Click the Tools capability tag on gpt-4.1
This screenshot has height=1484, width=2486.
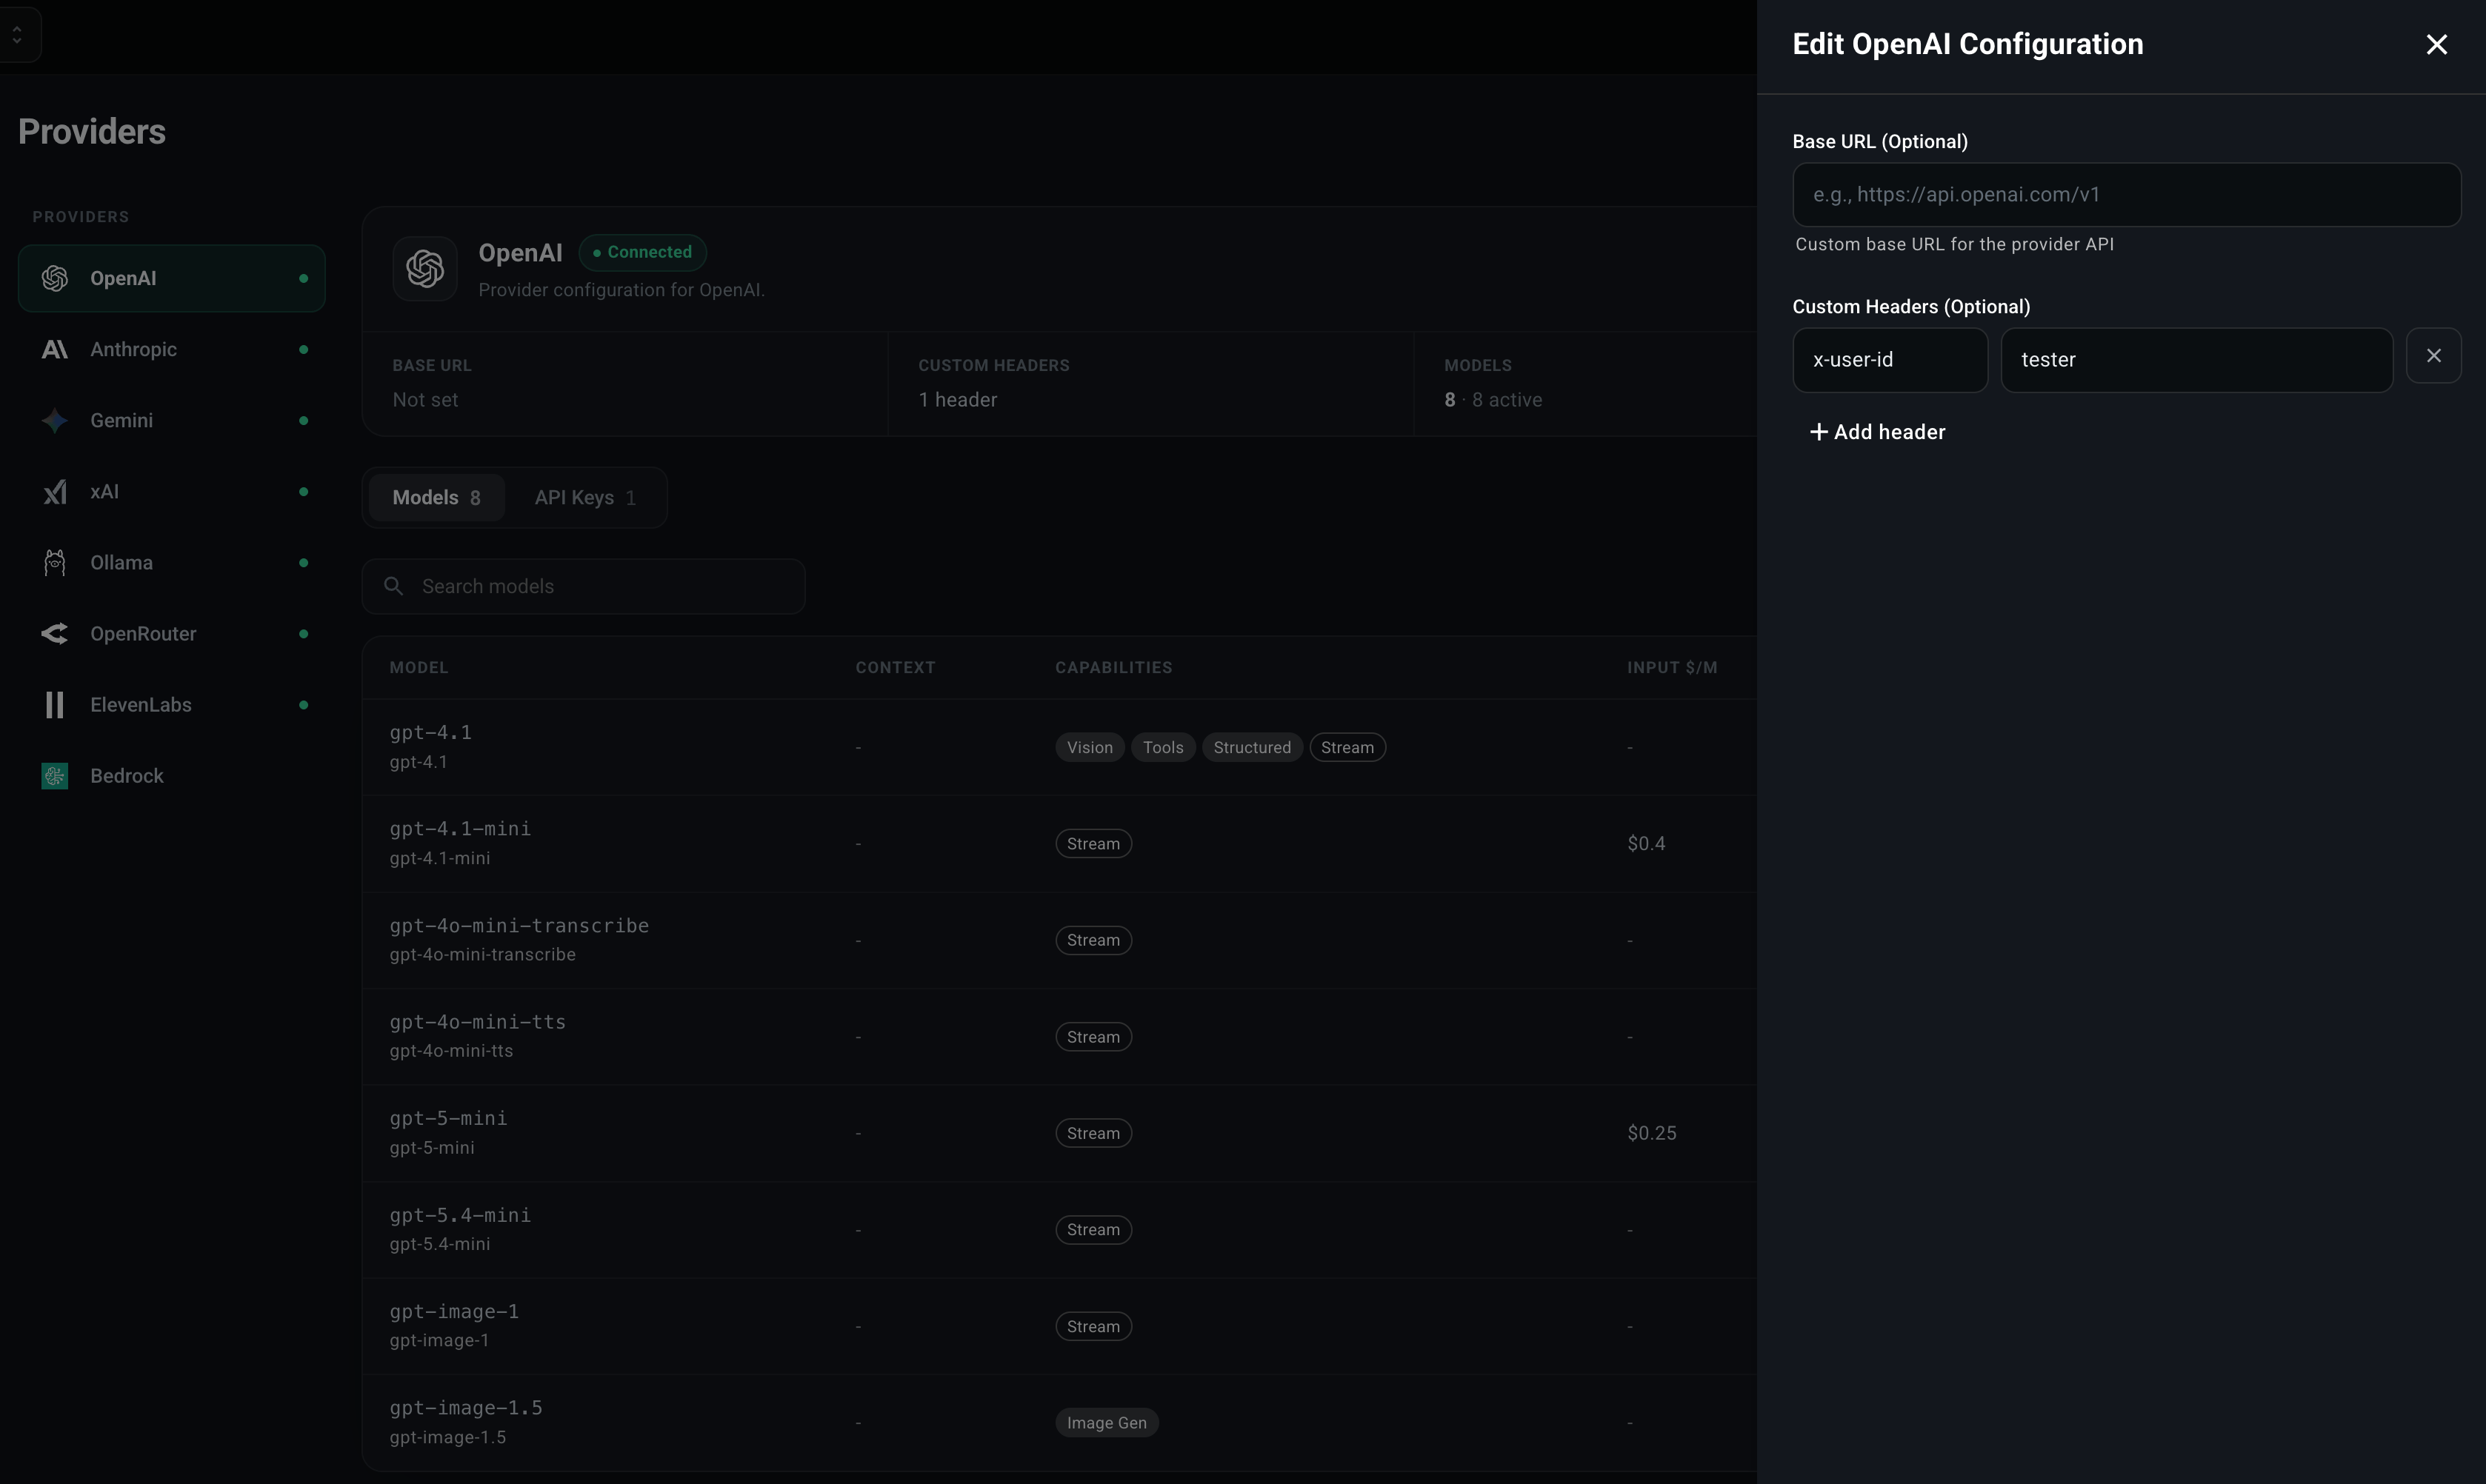pos(1163,747)
